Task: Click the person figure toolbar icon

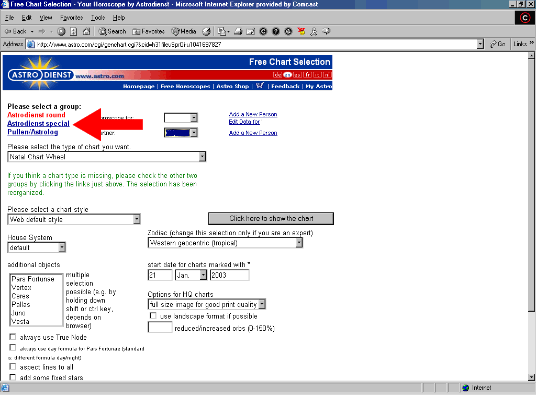Action: 313,31
